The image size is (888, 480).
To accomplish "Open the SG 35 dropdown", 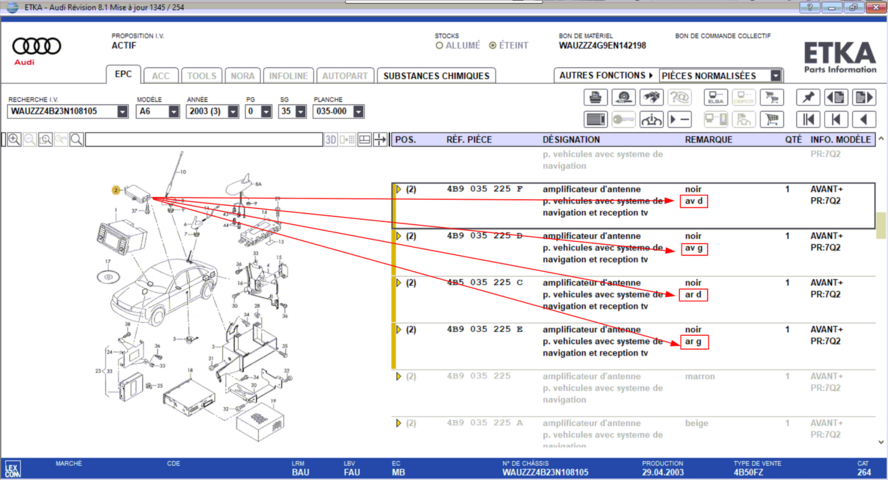I will click(x=301, y=112).
